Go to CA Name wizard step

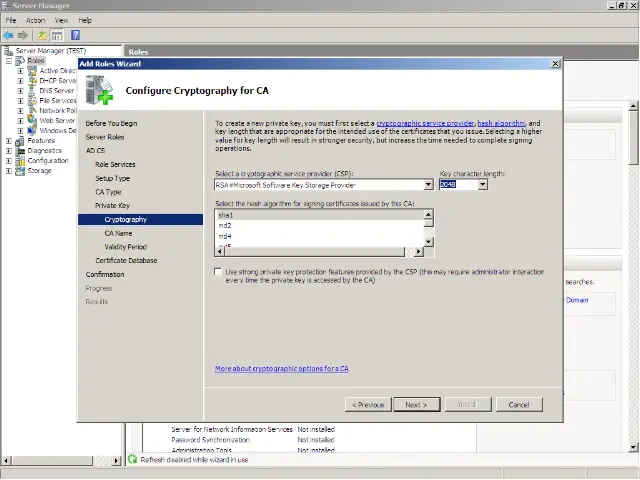coord(118,233)
